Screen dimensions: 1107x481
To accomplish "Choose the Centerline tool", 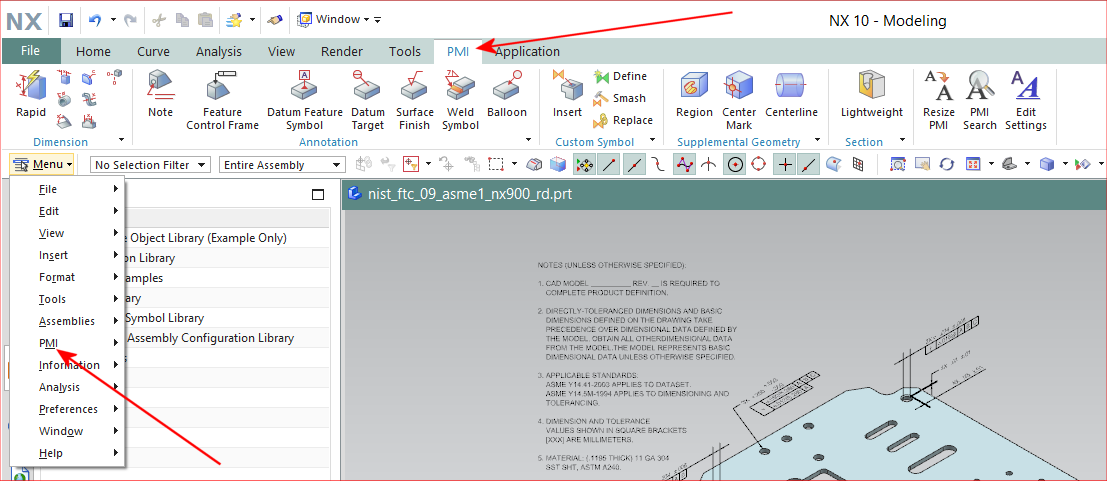I will [791, 94].
